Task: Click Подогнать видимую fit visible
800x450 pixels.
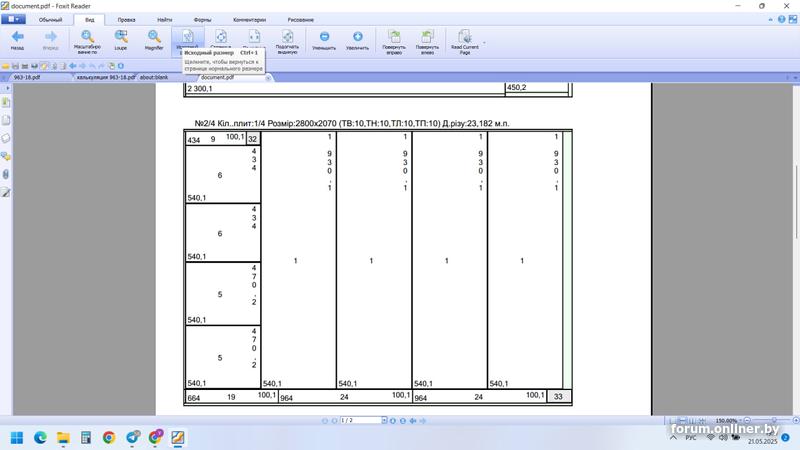Action: tap(287, 41)
